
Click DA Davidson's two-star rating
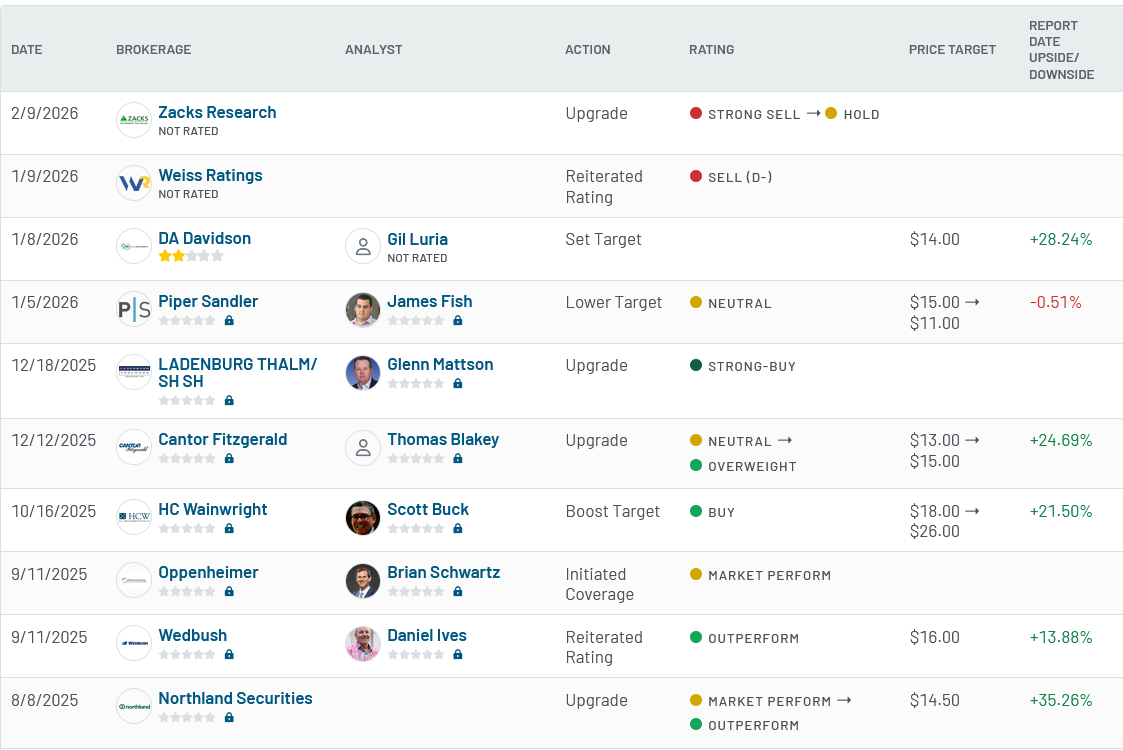(x=191, y=256)
